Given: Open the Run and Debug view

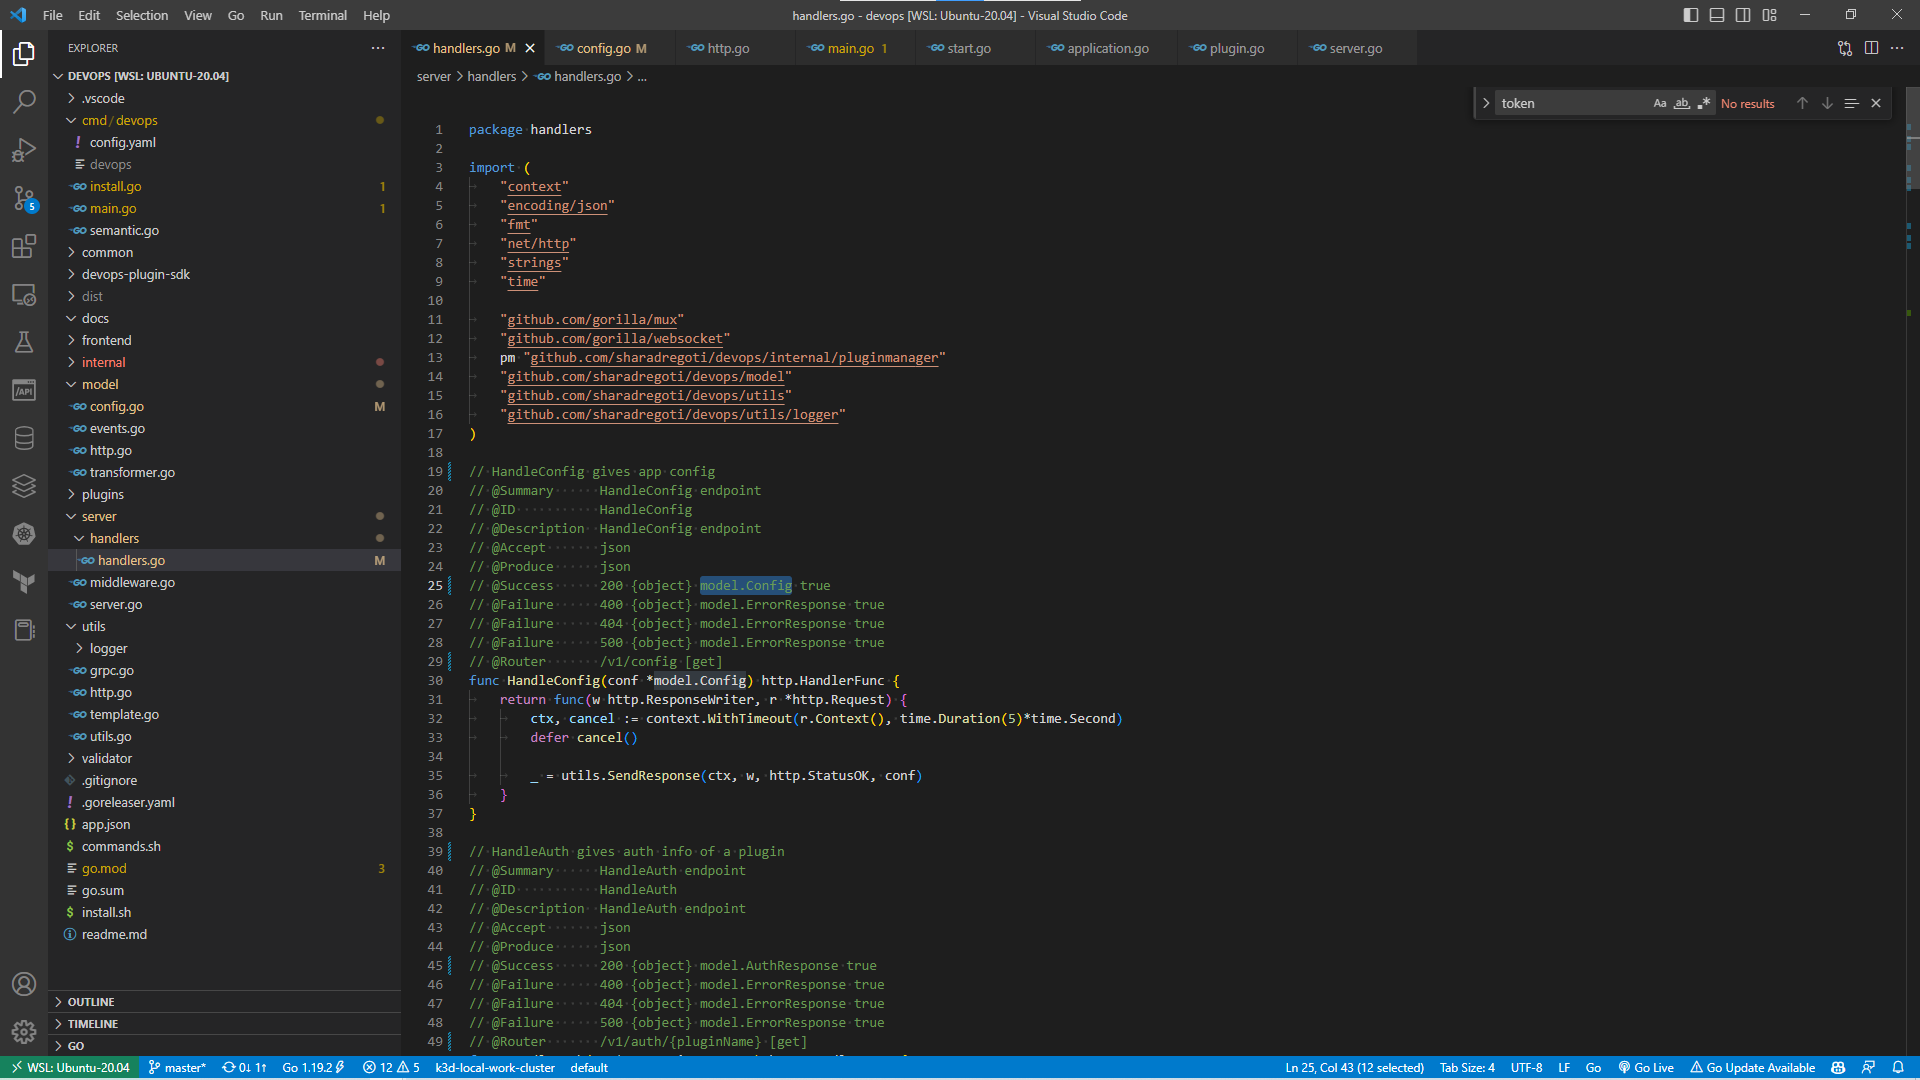Looking at the screenshot, I should coord(24,149).
